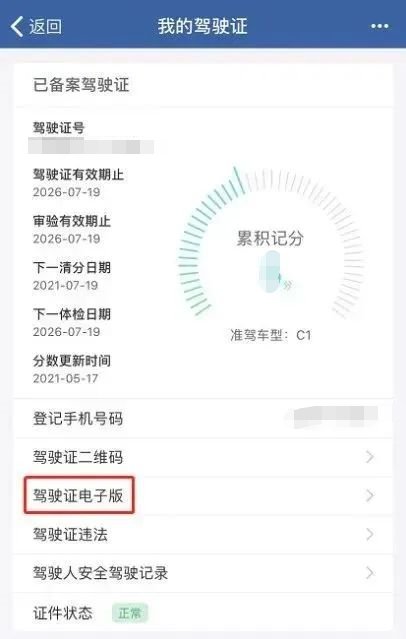Image resolution: width=406 pixels, height=639 pixels.
Task: Tap the blurred phone number field
Action: (x=336, y=417)
